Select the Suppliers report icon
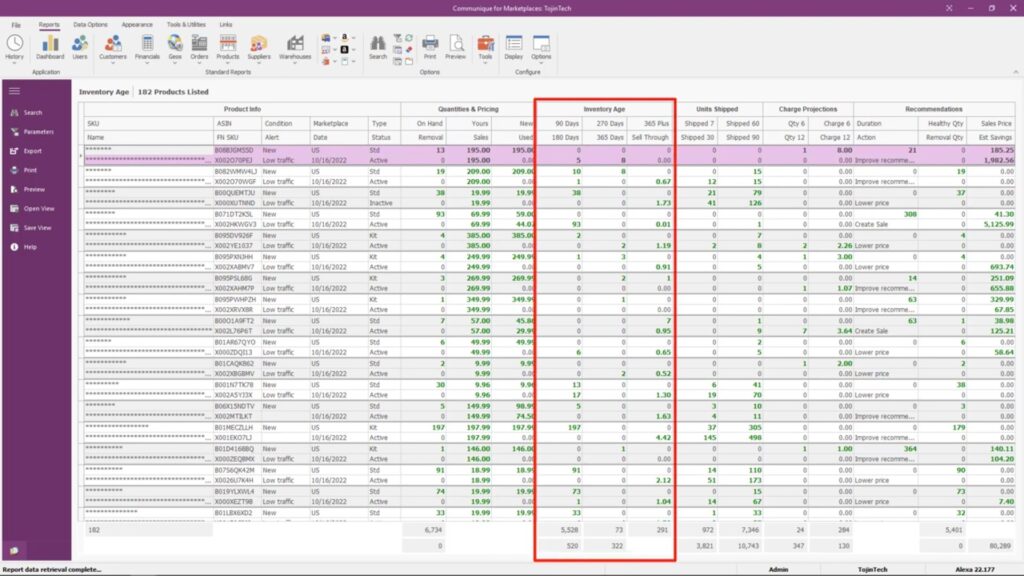The height and width of the screenshot is (576, 1024). click(257, 45)
